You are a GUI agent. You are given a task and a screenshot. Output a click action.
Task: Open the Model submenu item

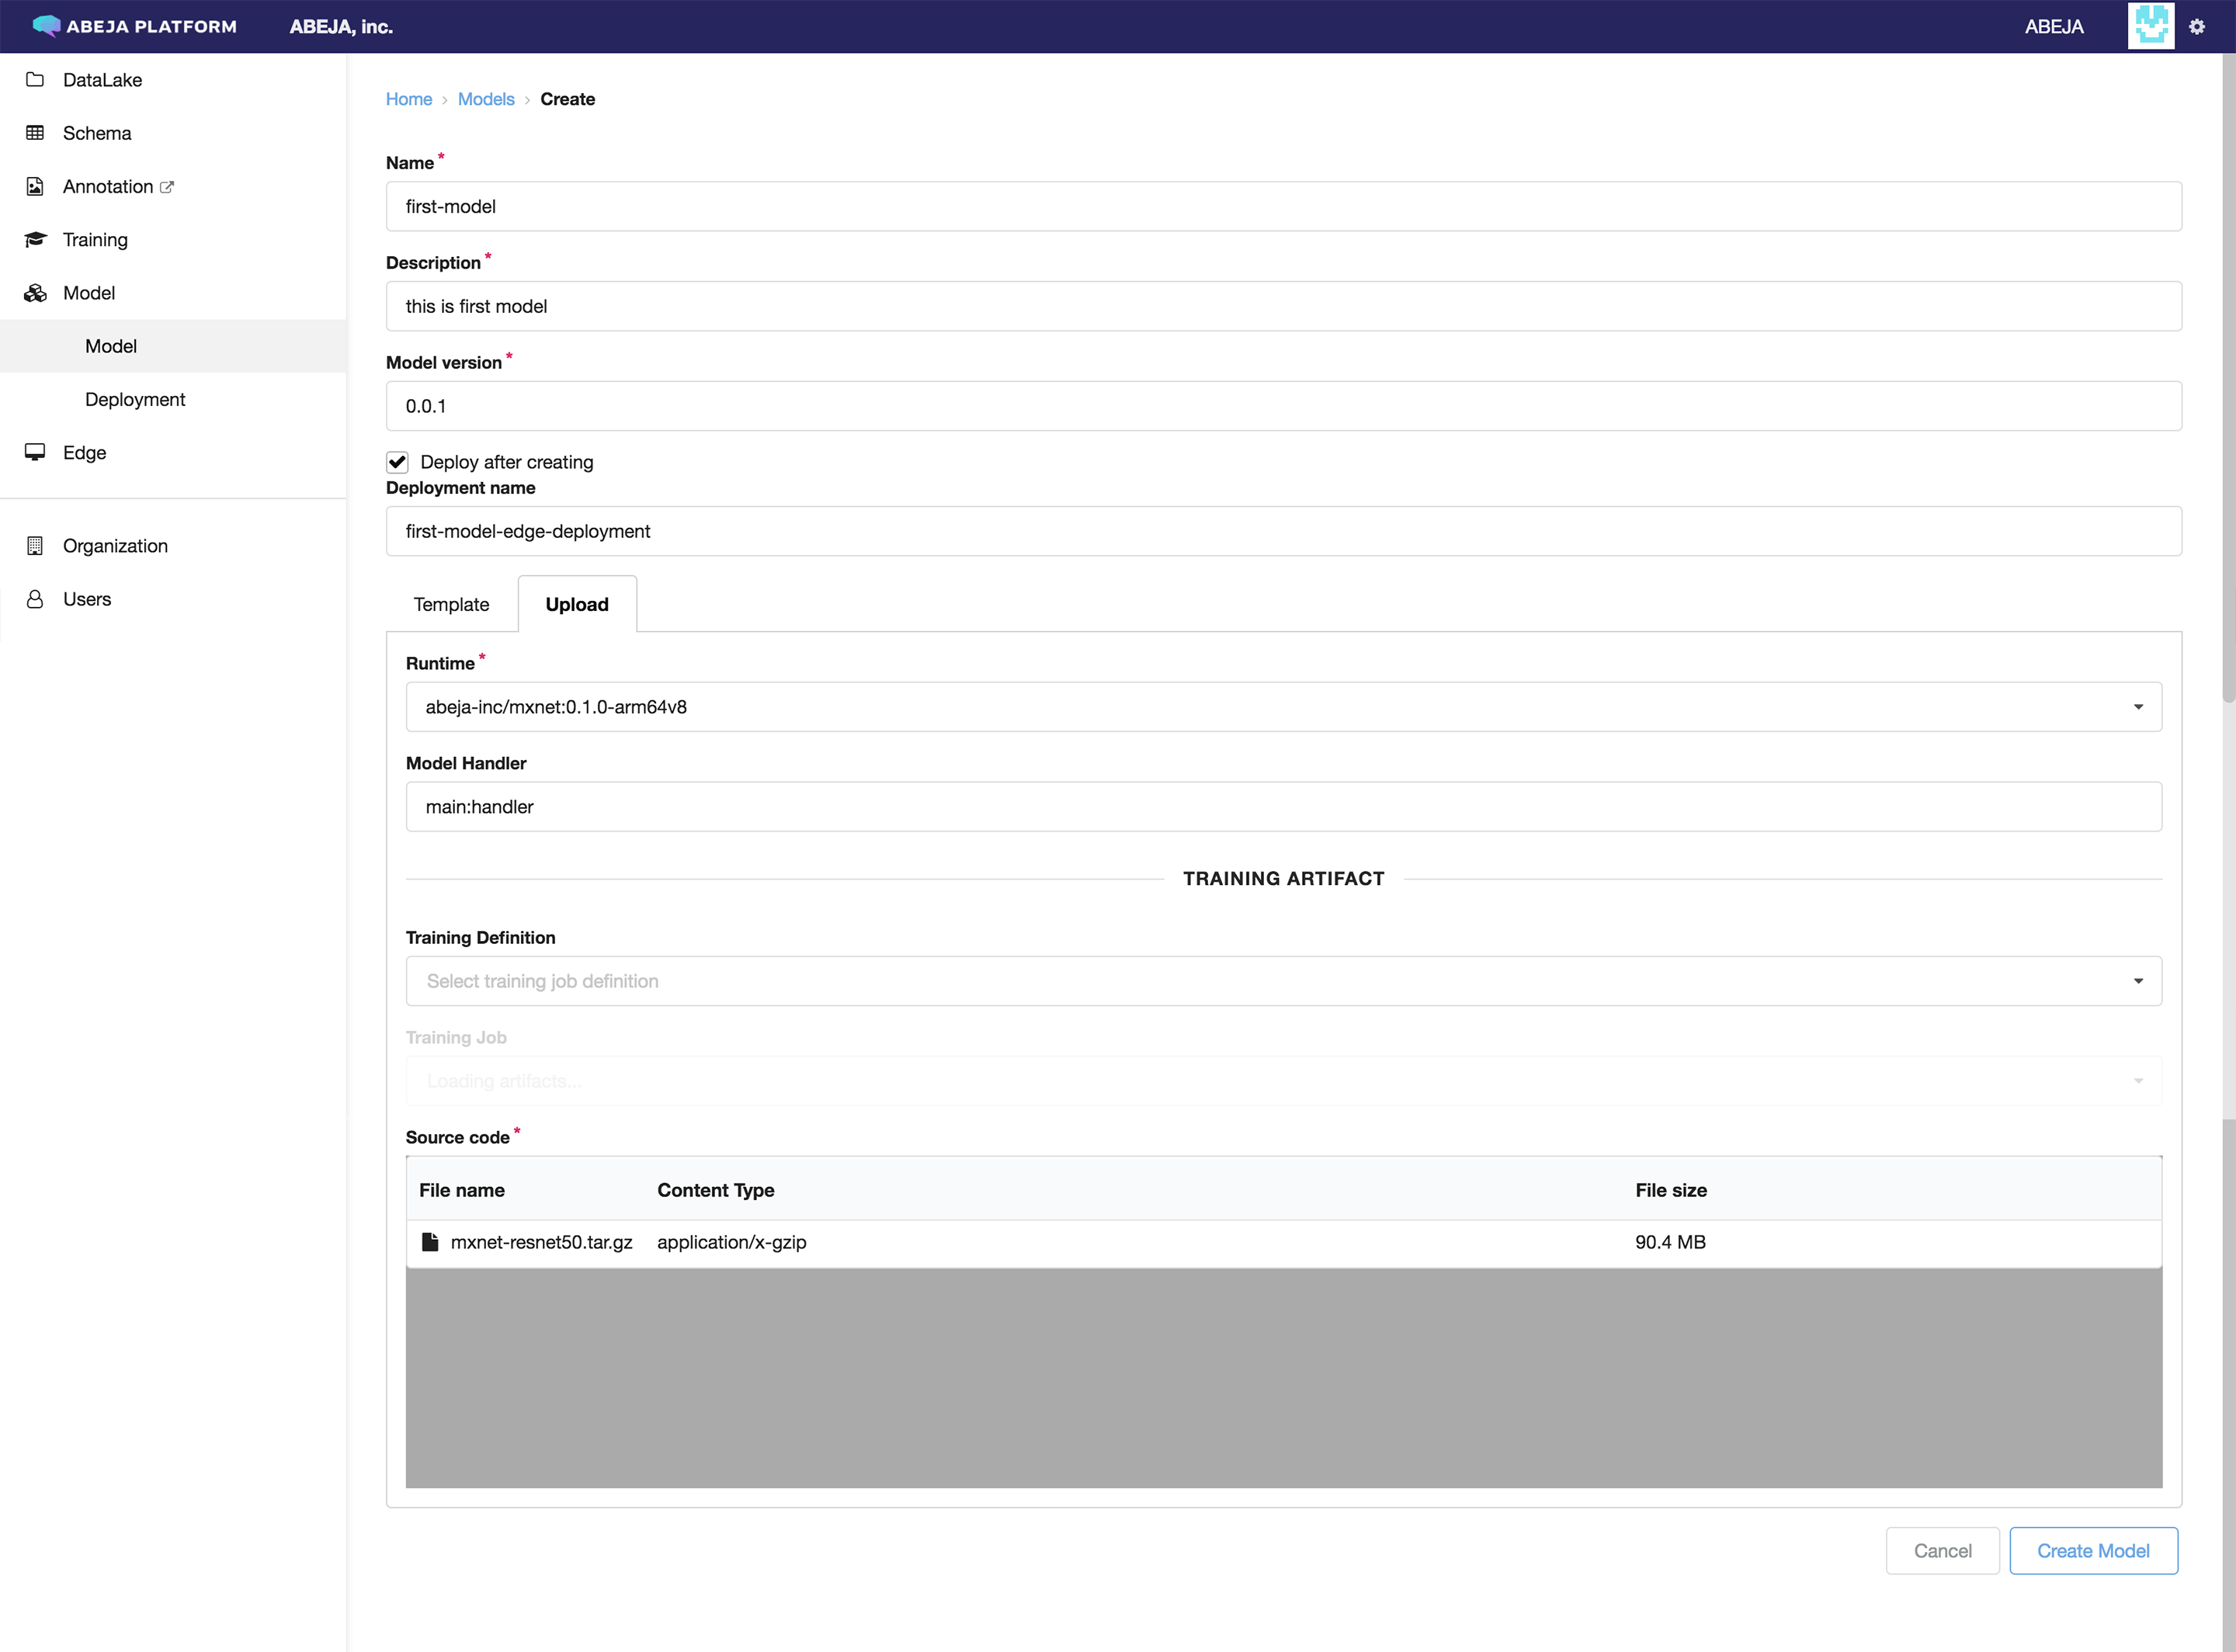coord(173,346)
